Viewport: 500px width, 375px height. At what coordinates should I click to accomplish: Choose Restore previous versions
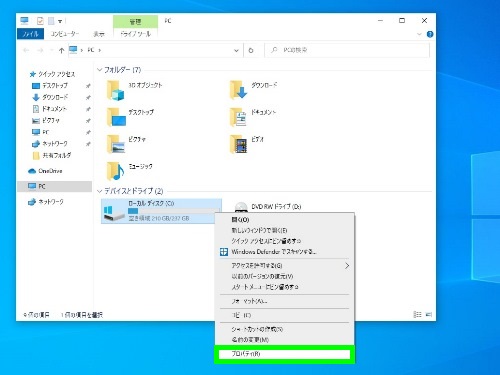(284, 276)
